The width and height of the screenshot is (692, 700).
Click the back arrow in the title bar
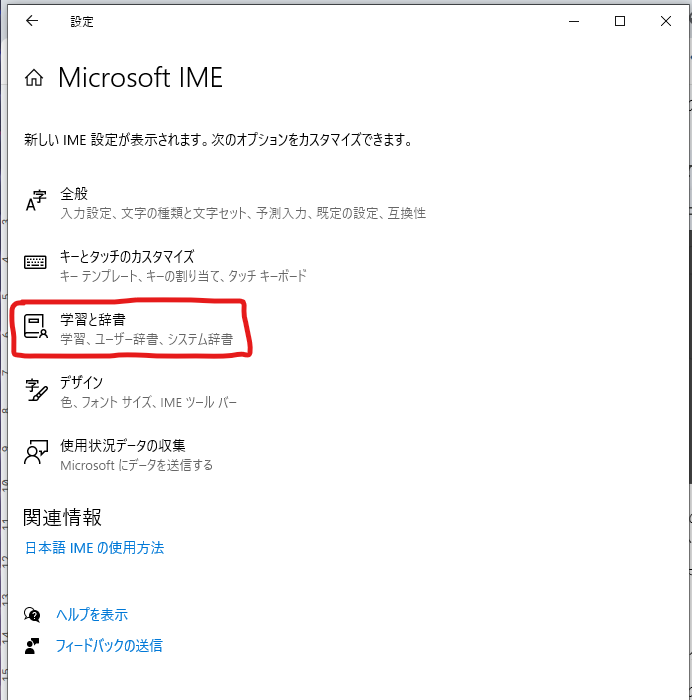32,21
